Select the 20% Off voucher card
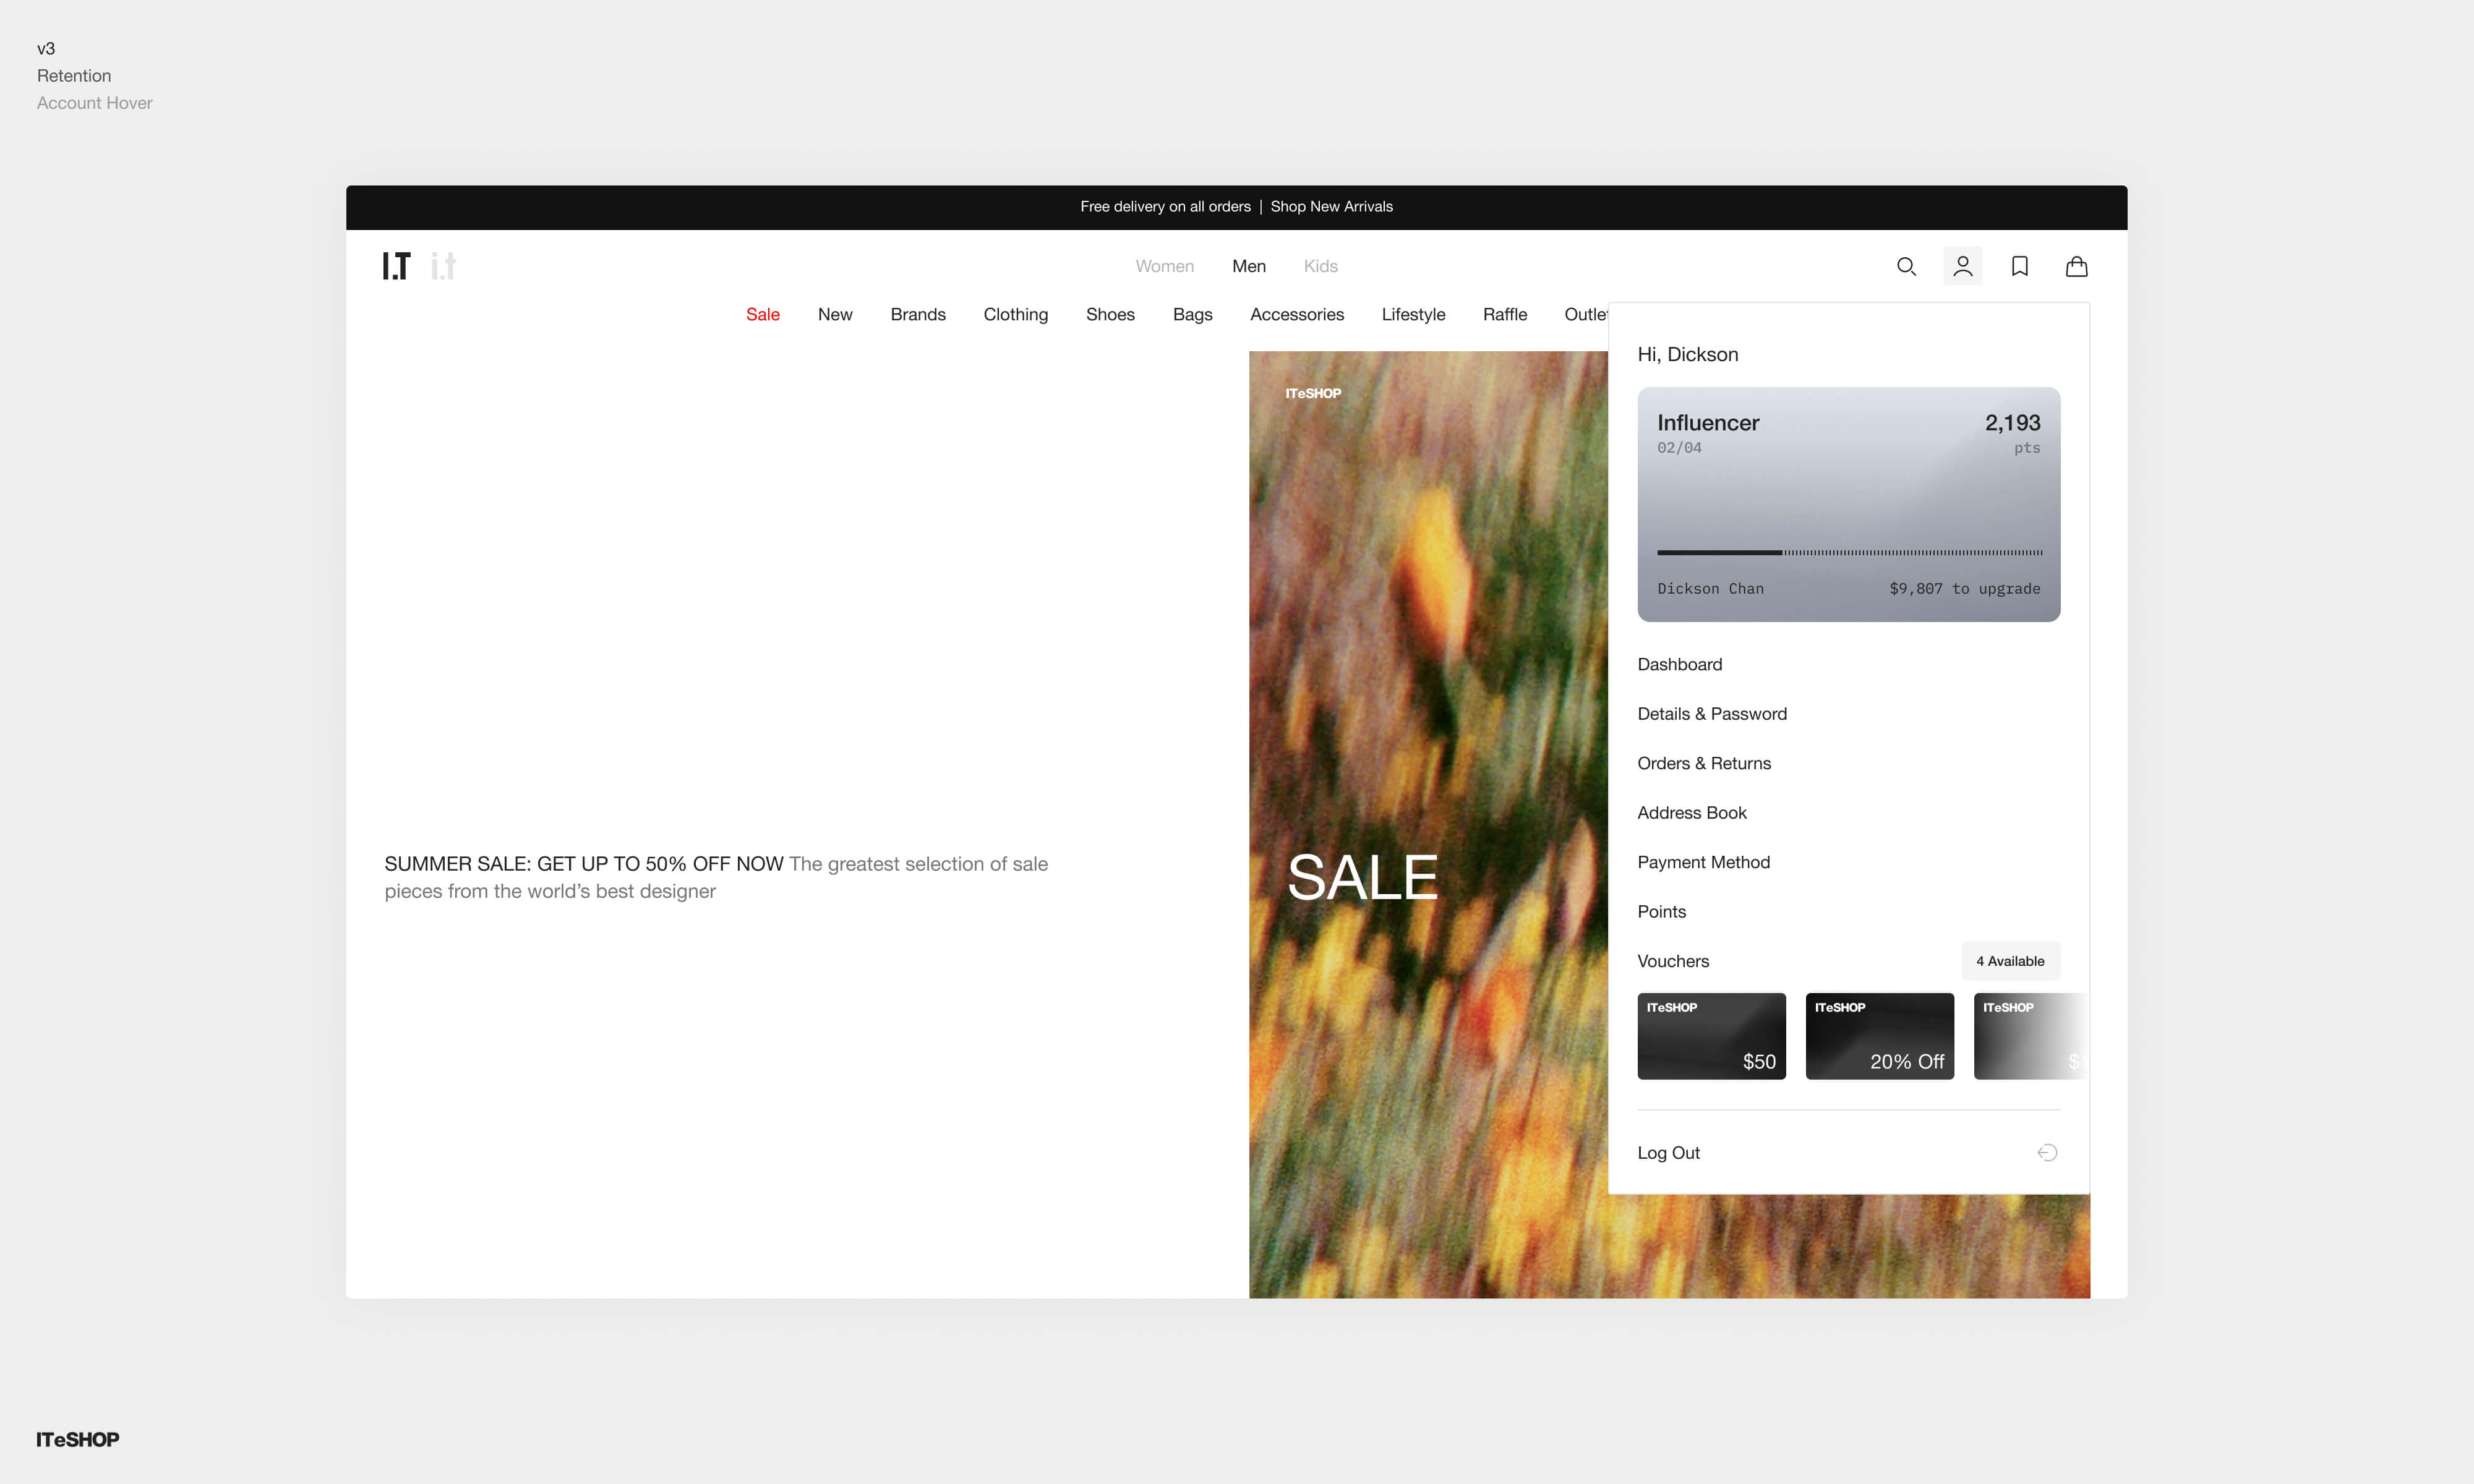This screenshot has height=1484, width=2474. pyautogui.click(x=1879, y=1036)
